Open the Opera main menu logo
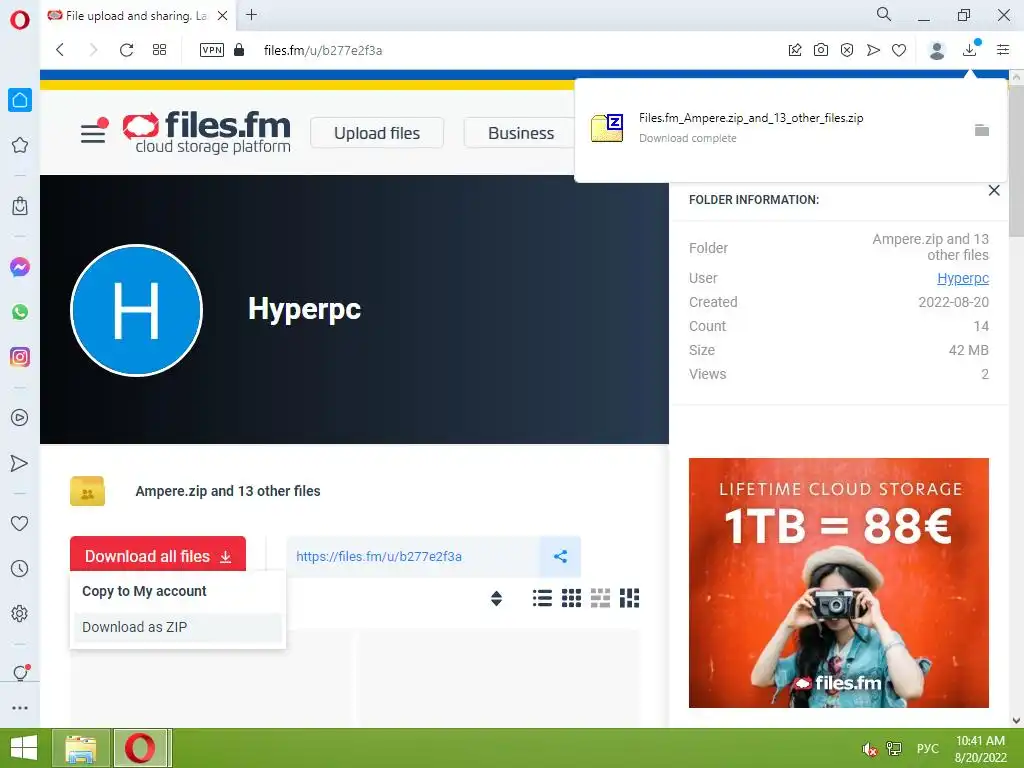Viewport: 1024px width, 768px height. point(20,20)
